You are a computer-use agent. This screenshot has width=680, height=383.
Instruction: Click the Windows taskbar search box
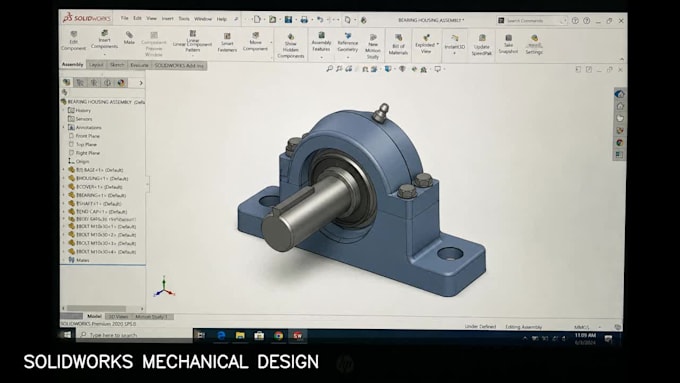134,335
